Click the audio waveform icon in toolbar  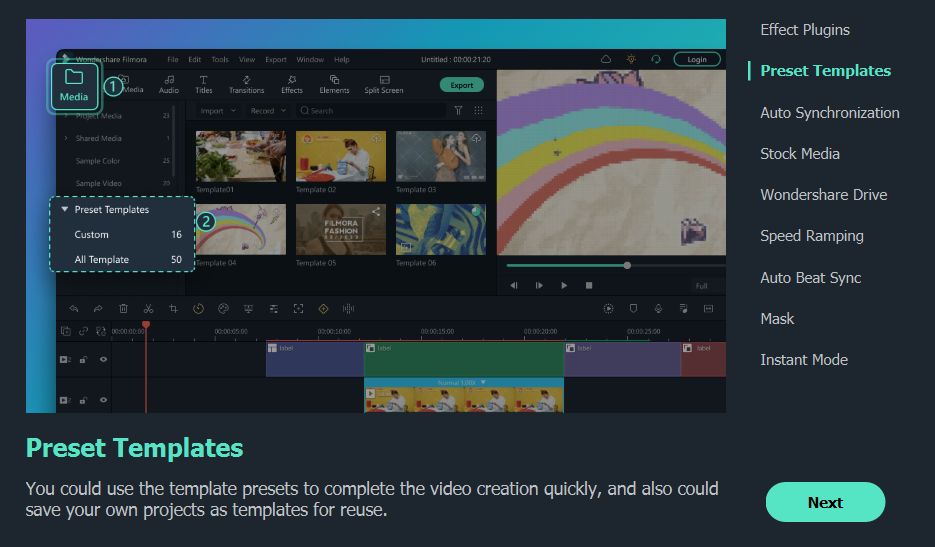[x=348, y=308]
